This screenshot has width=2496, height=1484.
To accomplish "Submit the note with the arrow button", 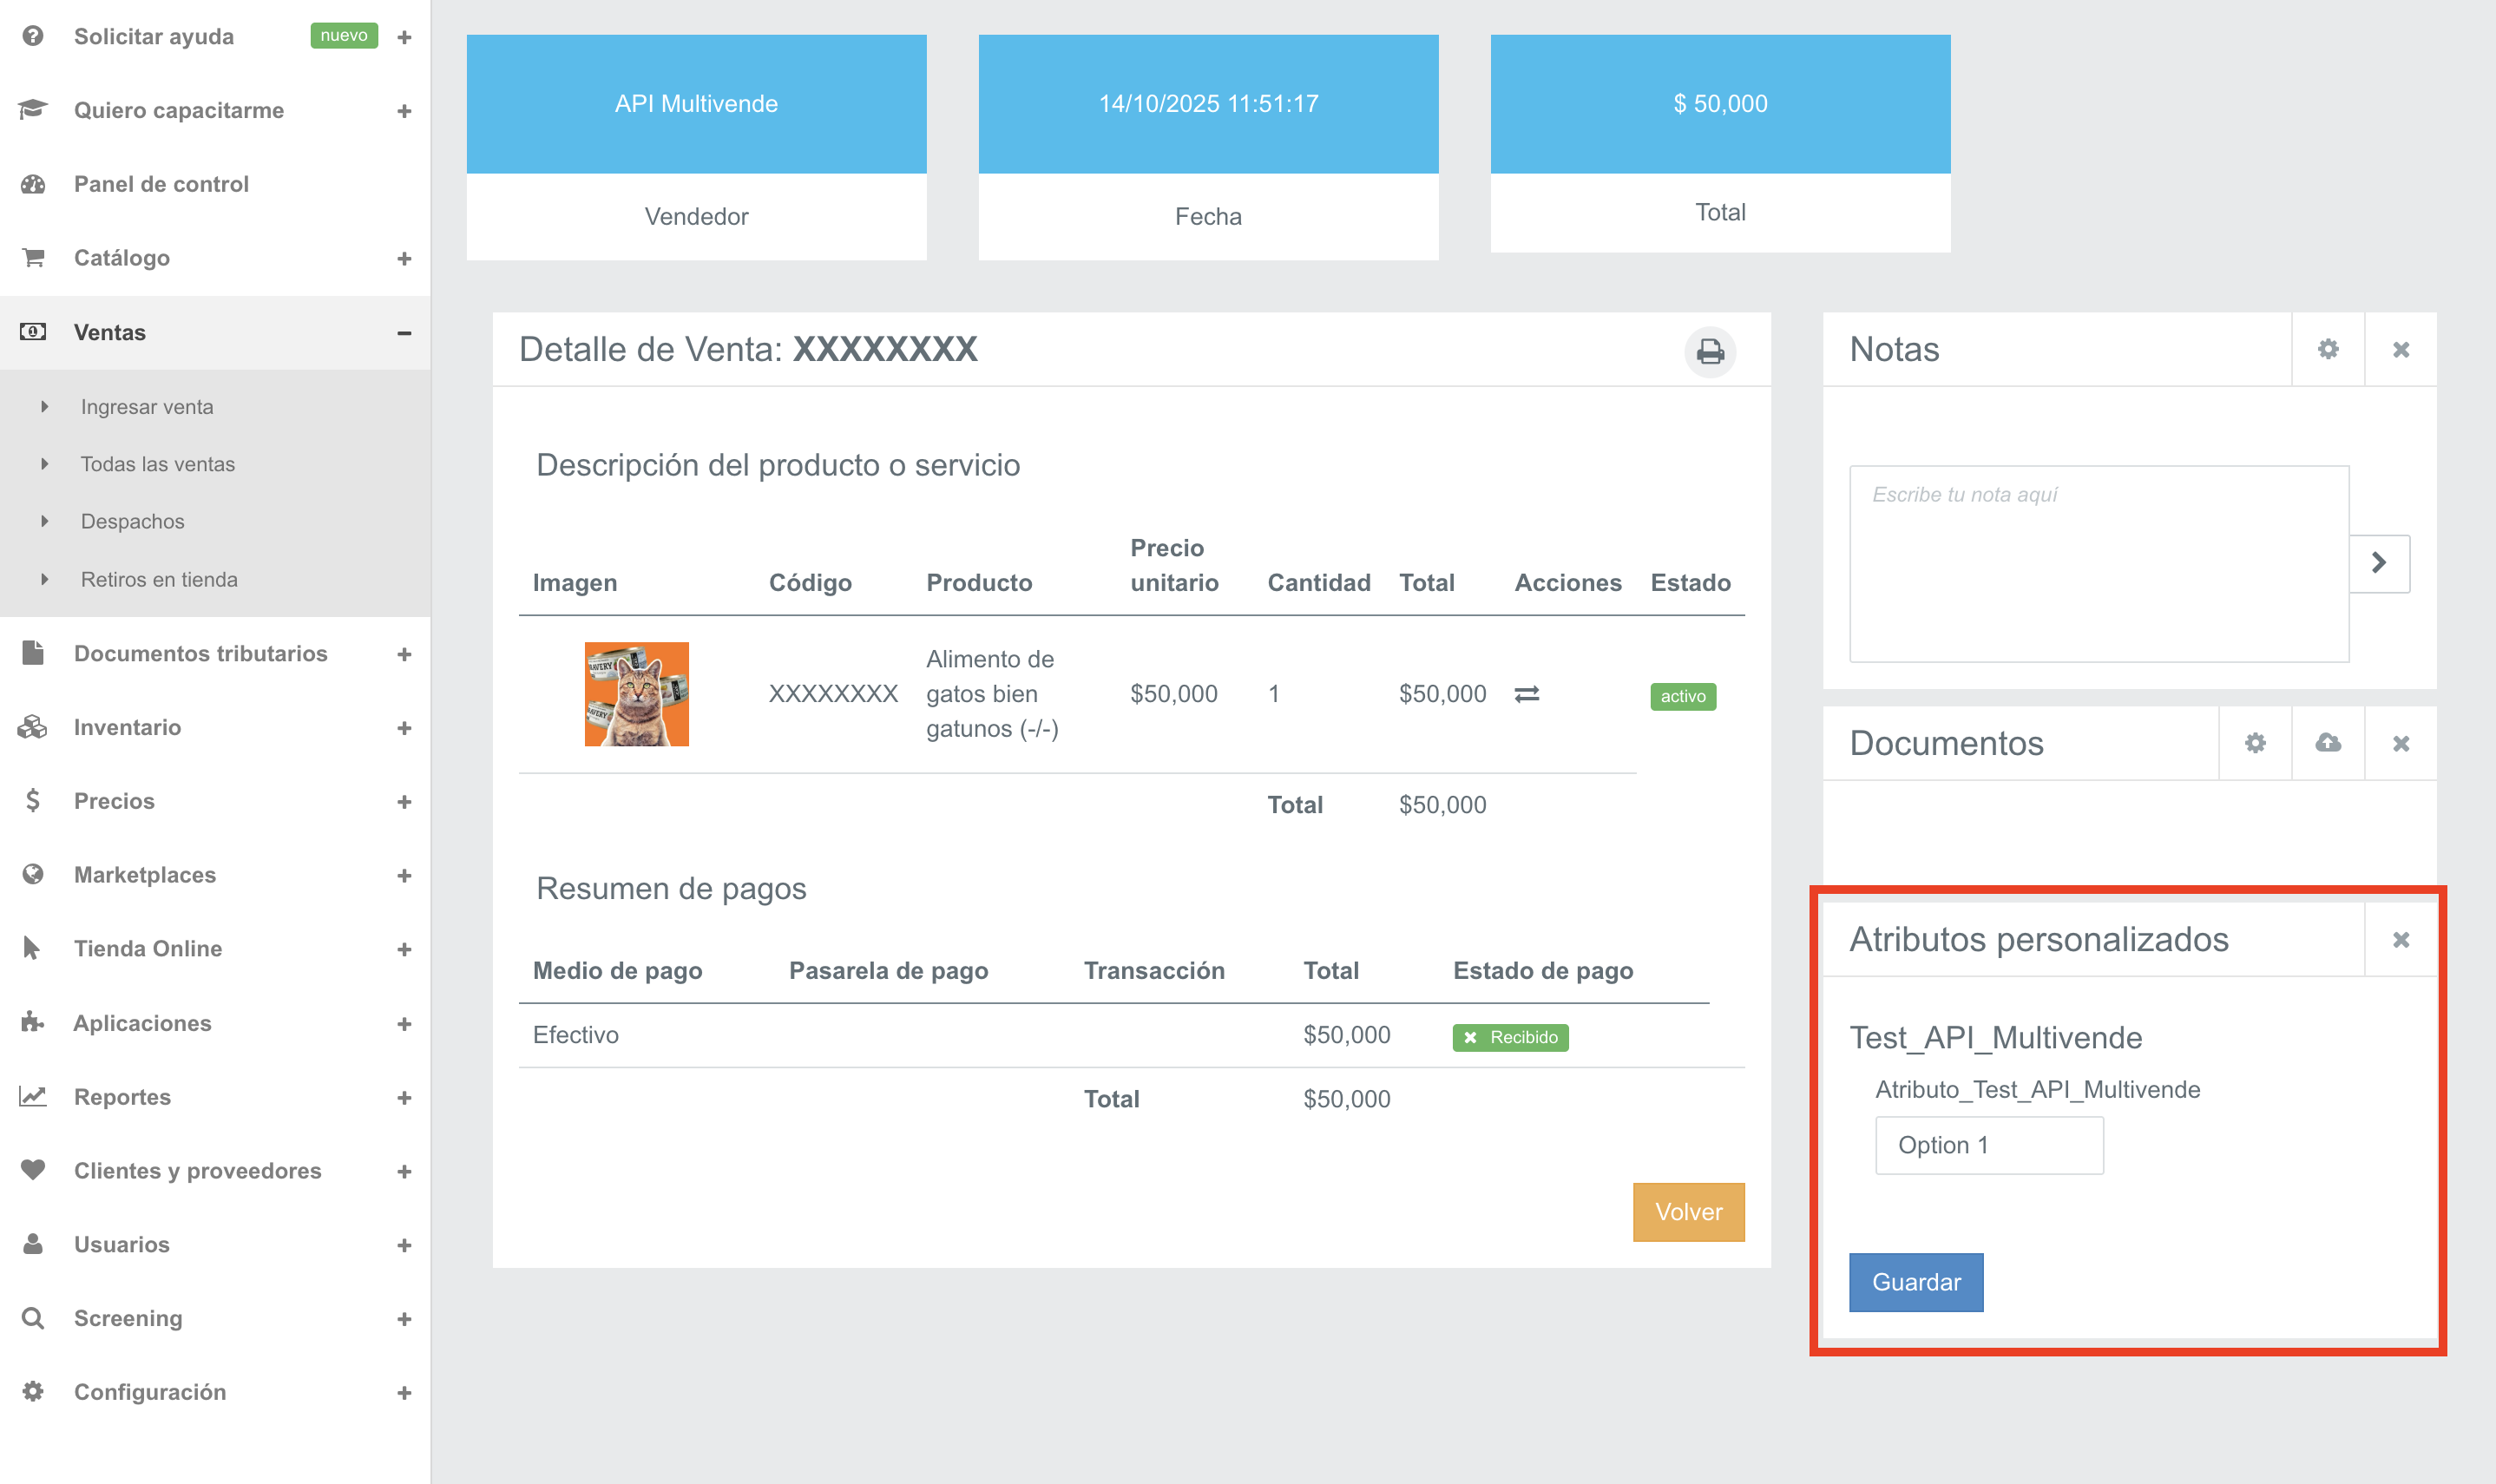I will coord(2378,562).
